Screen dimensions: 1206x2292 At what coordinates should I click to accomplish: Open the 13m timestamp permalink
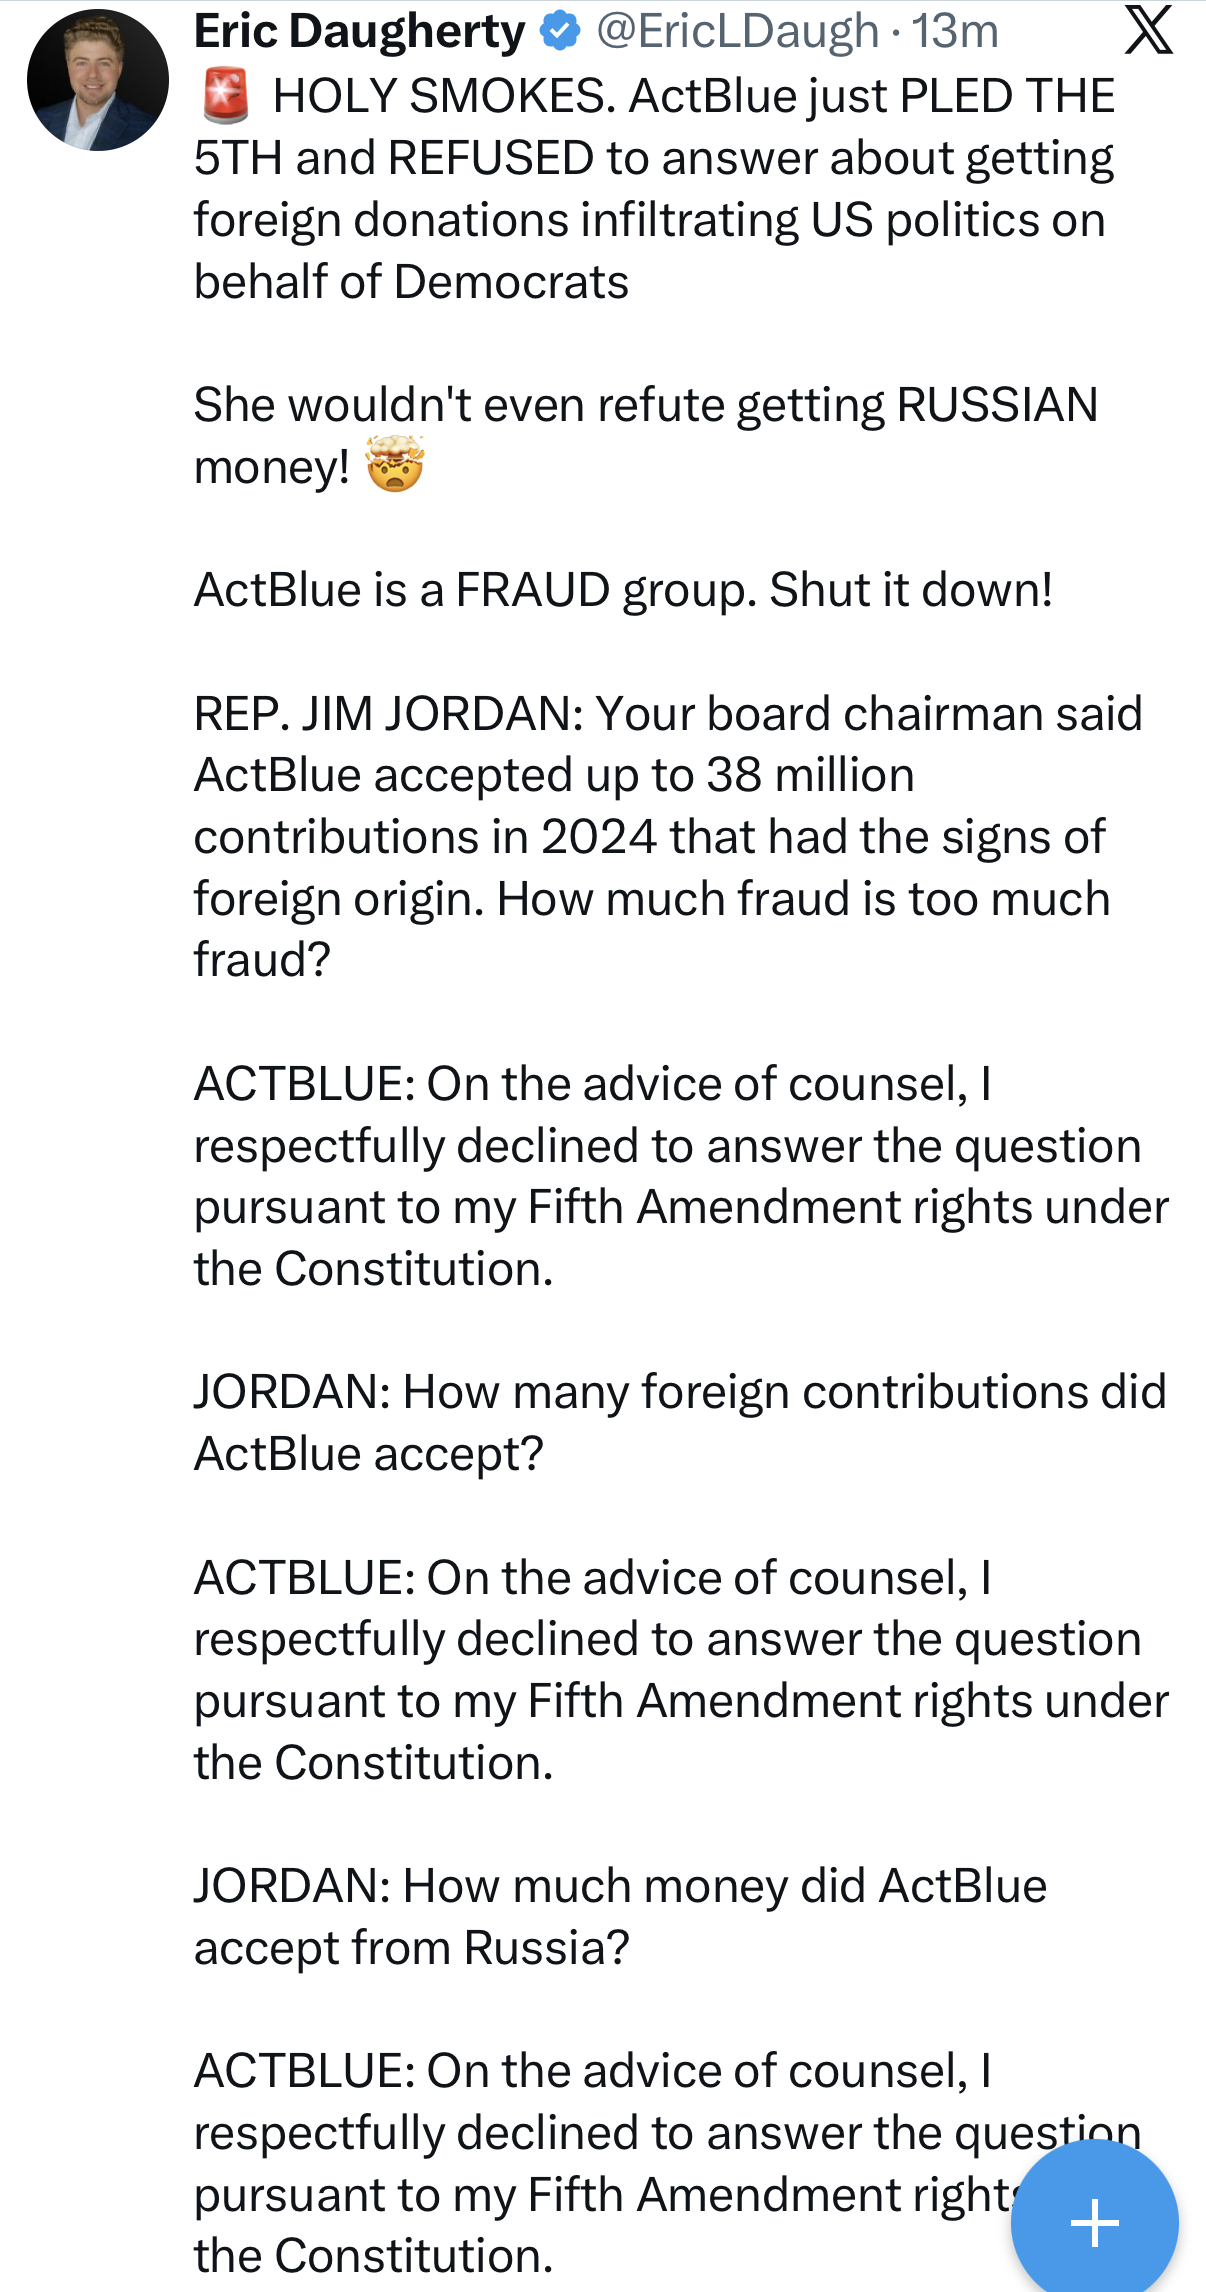(955, 31)
